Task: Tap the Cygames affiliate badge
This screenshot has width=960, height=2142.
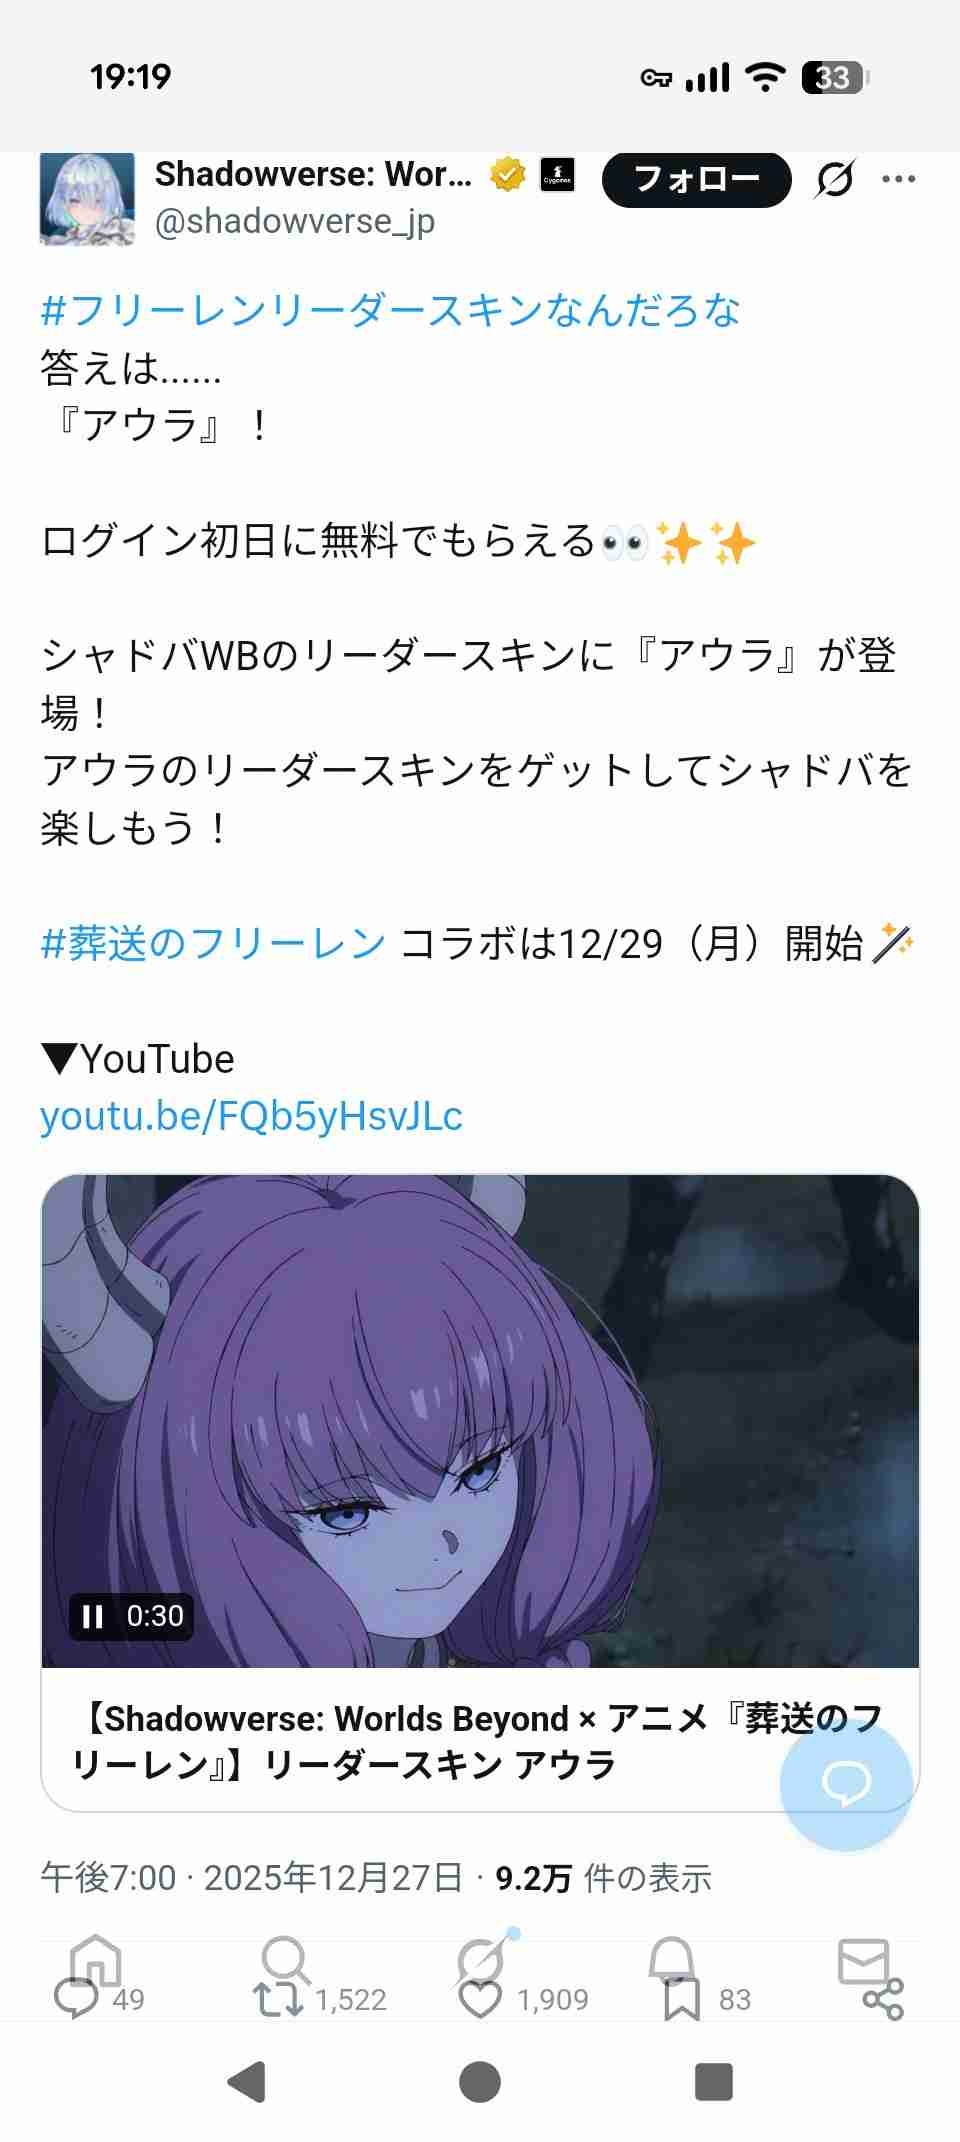Action: click(x=557, y=175)
